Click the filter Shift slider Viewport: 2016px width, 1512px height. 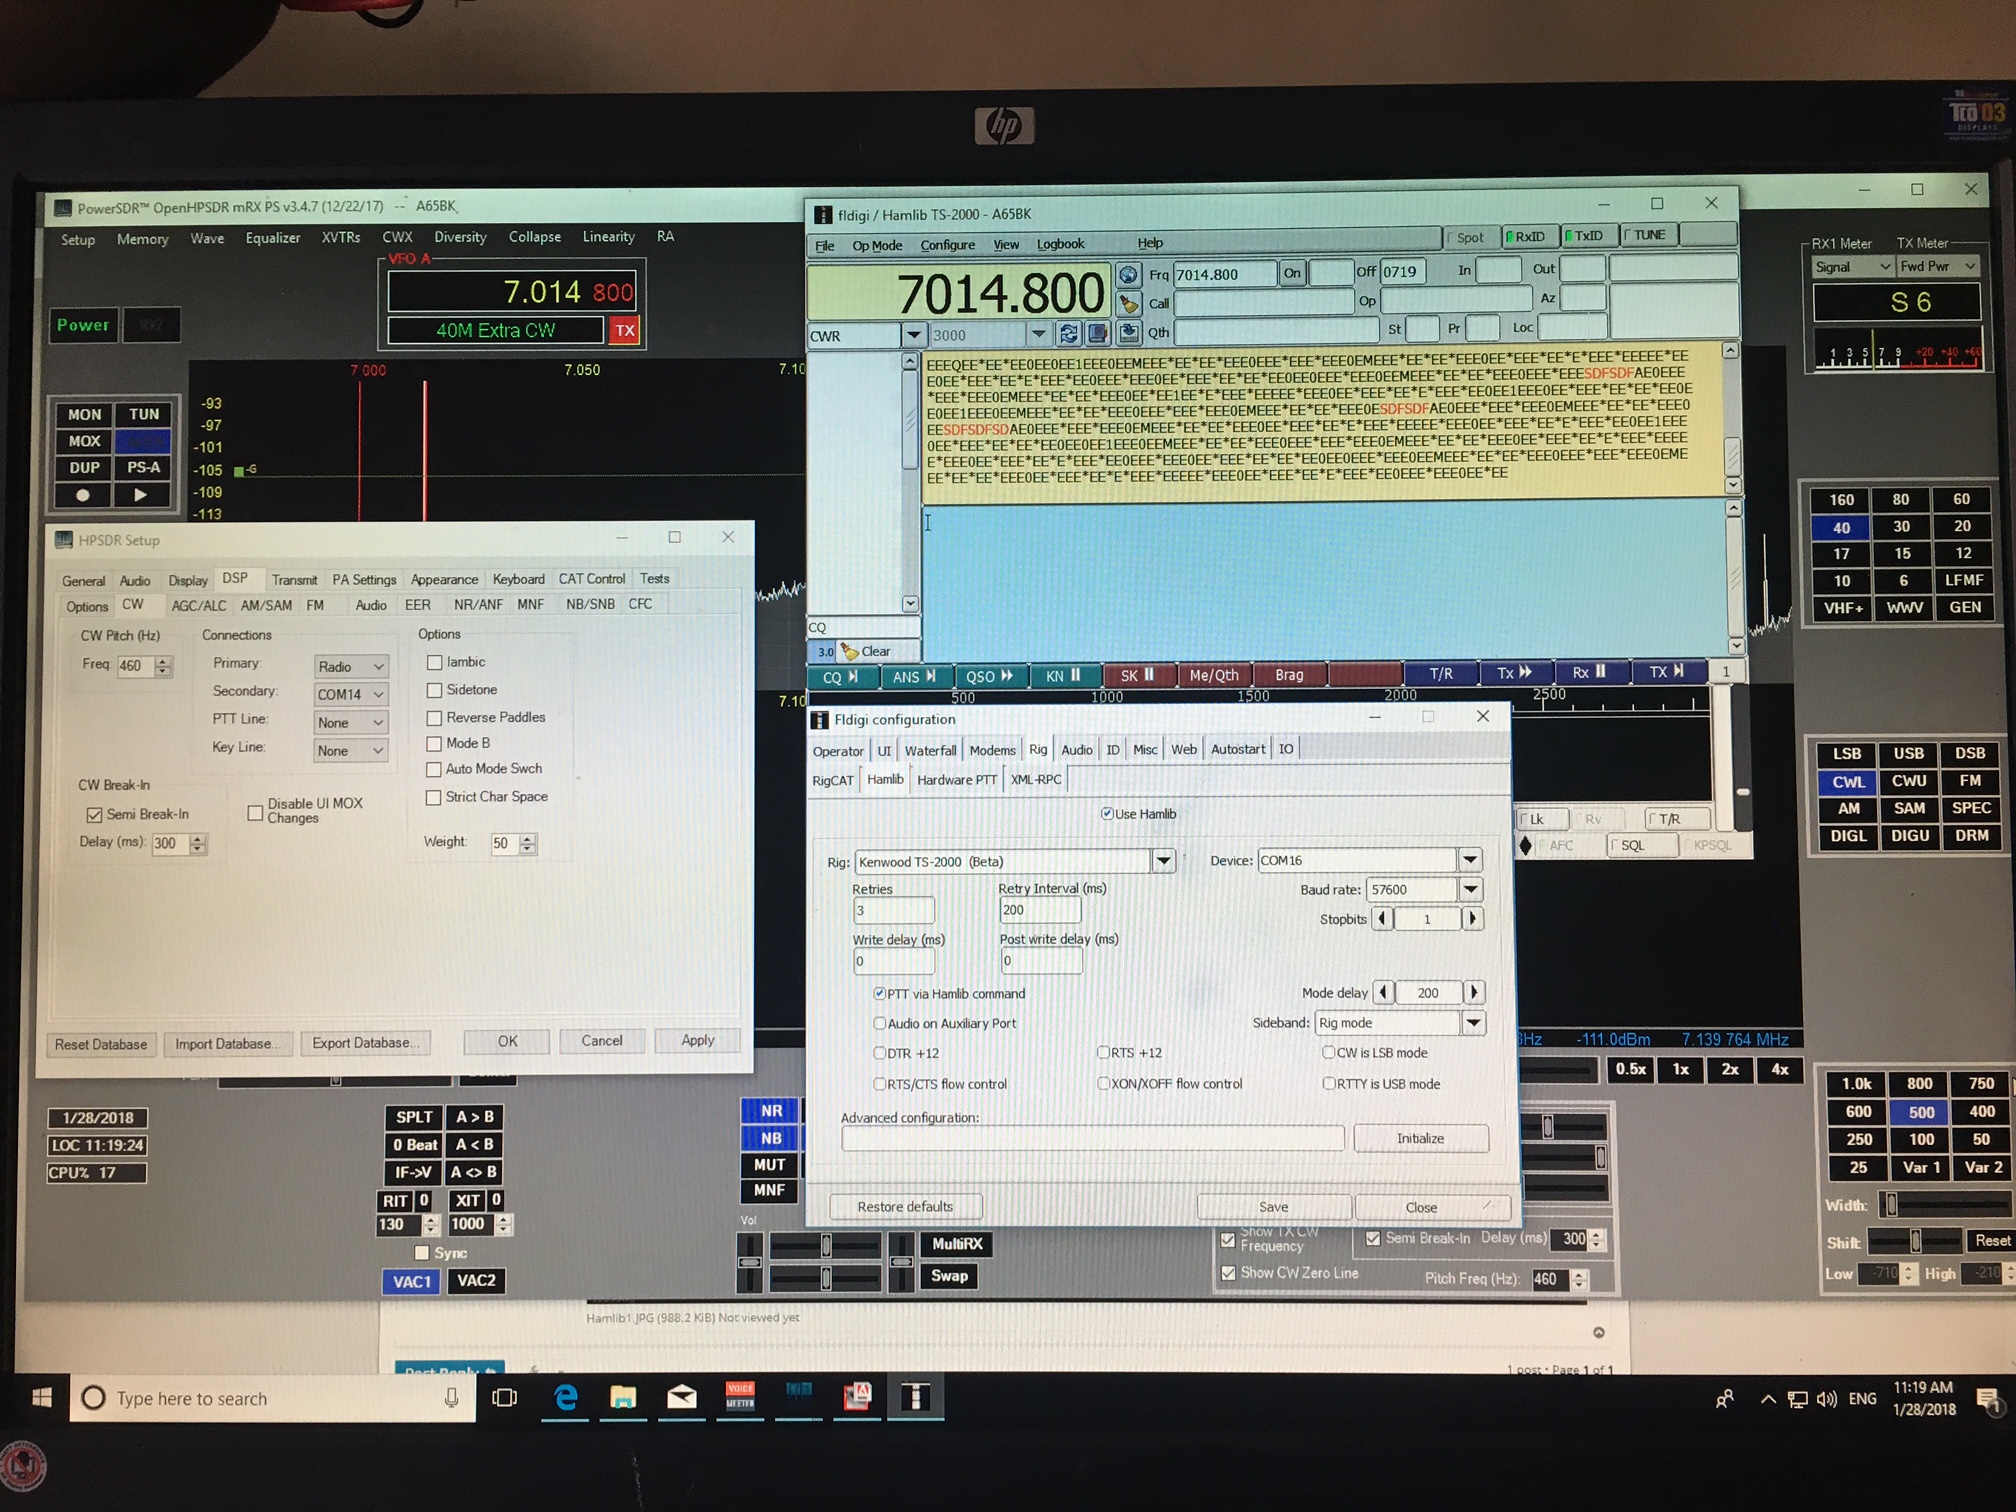(1914, 1241)
